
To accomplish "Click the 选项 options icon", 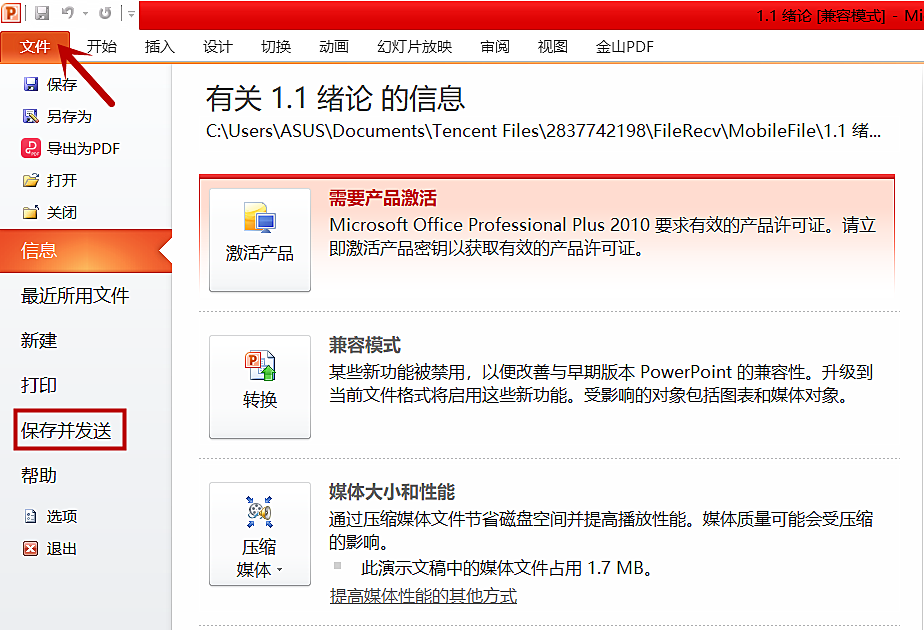I will pos(31,516).
